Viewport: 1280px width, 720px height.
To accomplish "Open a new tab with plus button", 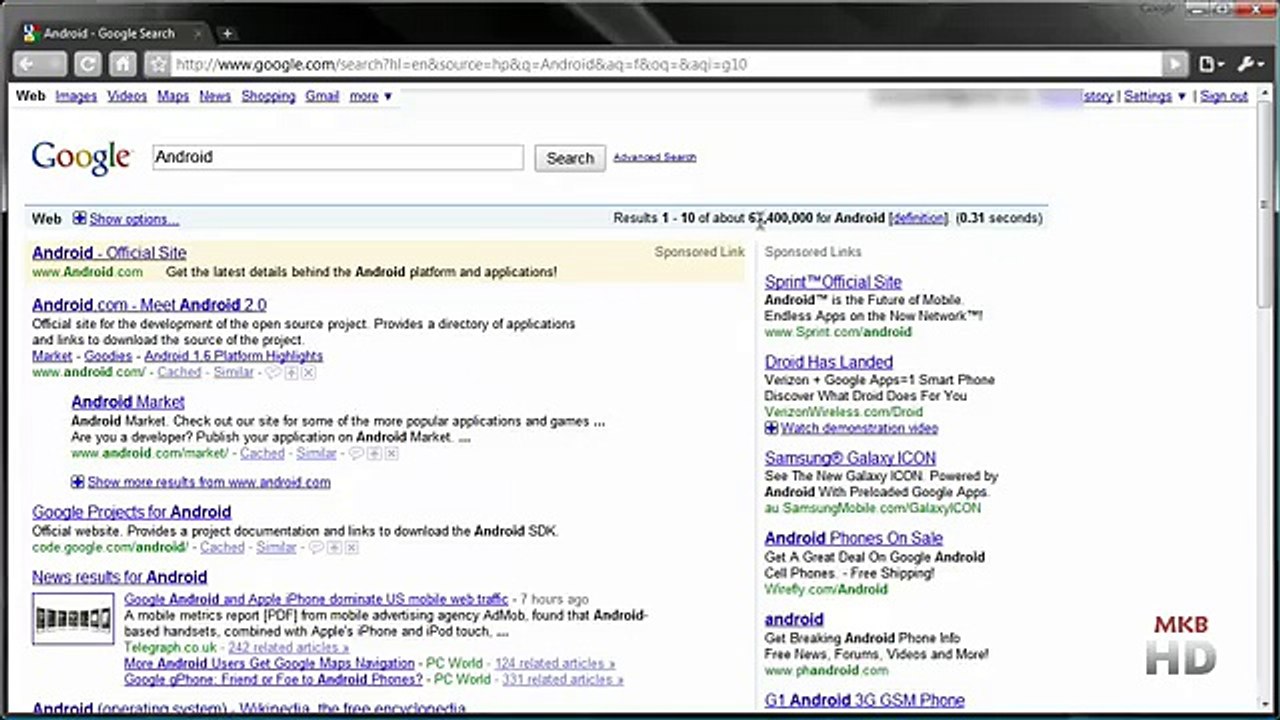I will [227, 33].
